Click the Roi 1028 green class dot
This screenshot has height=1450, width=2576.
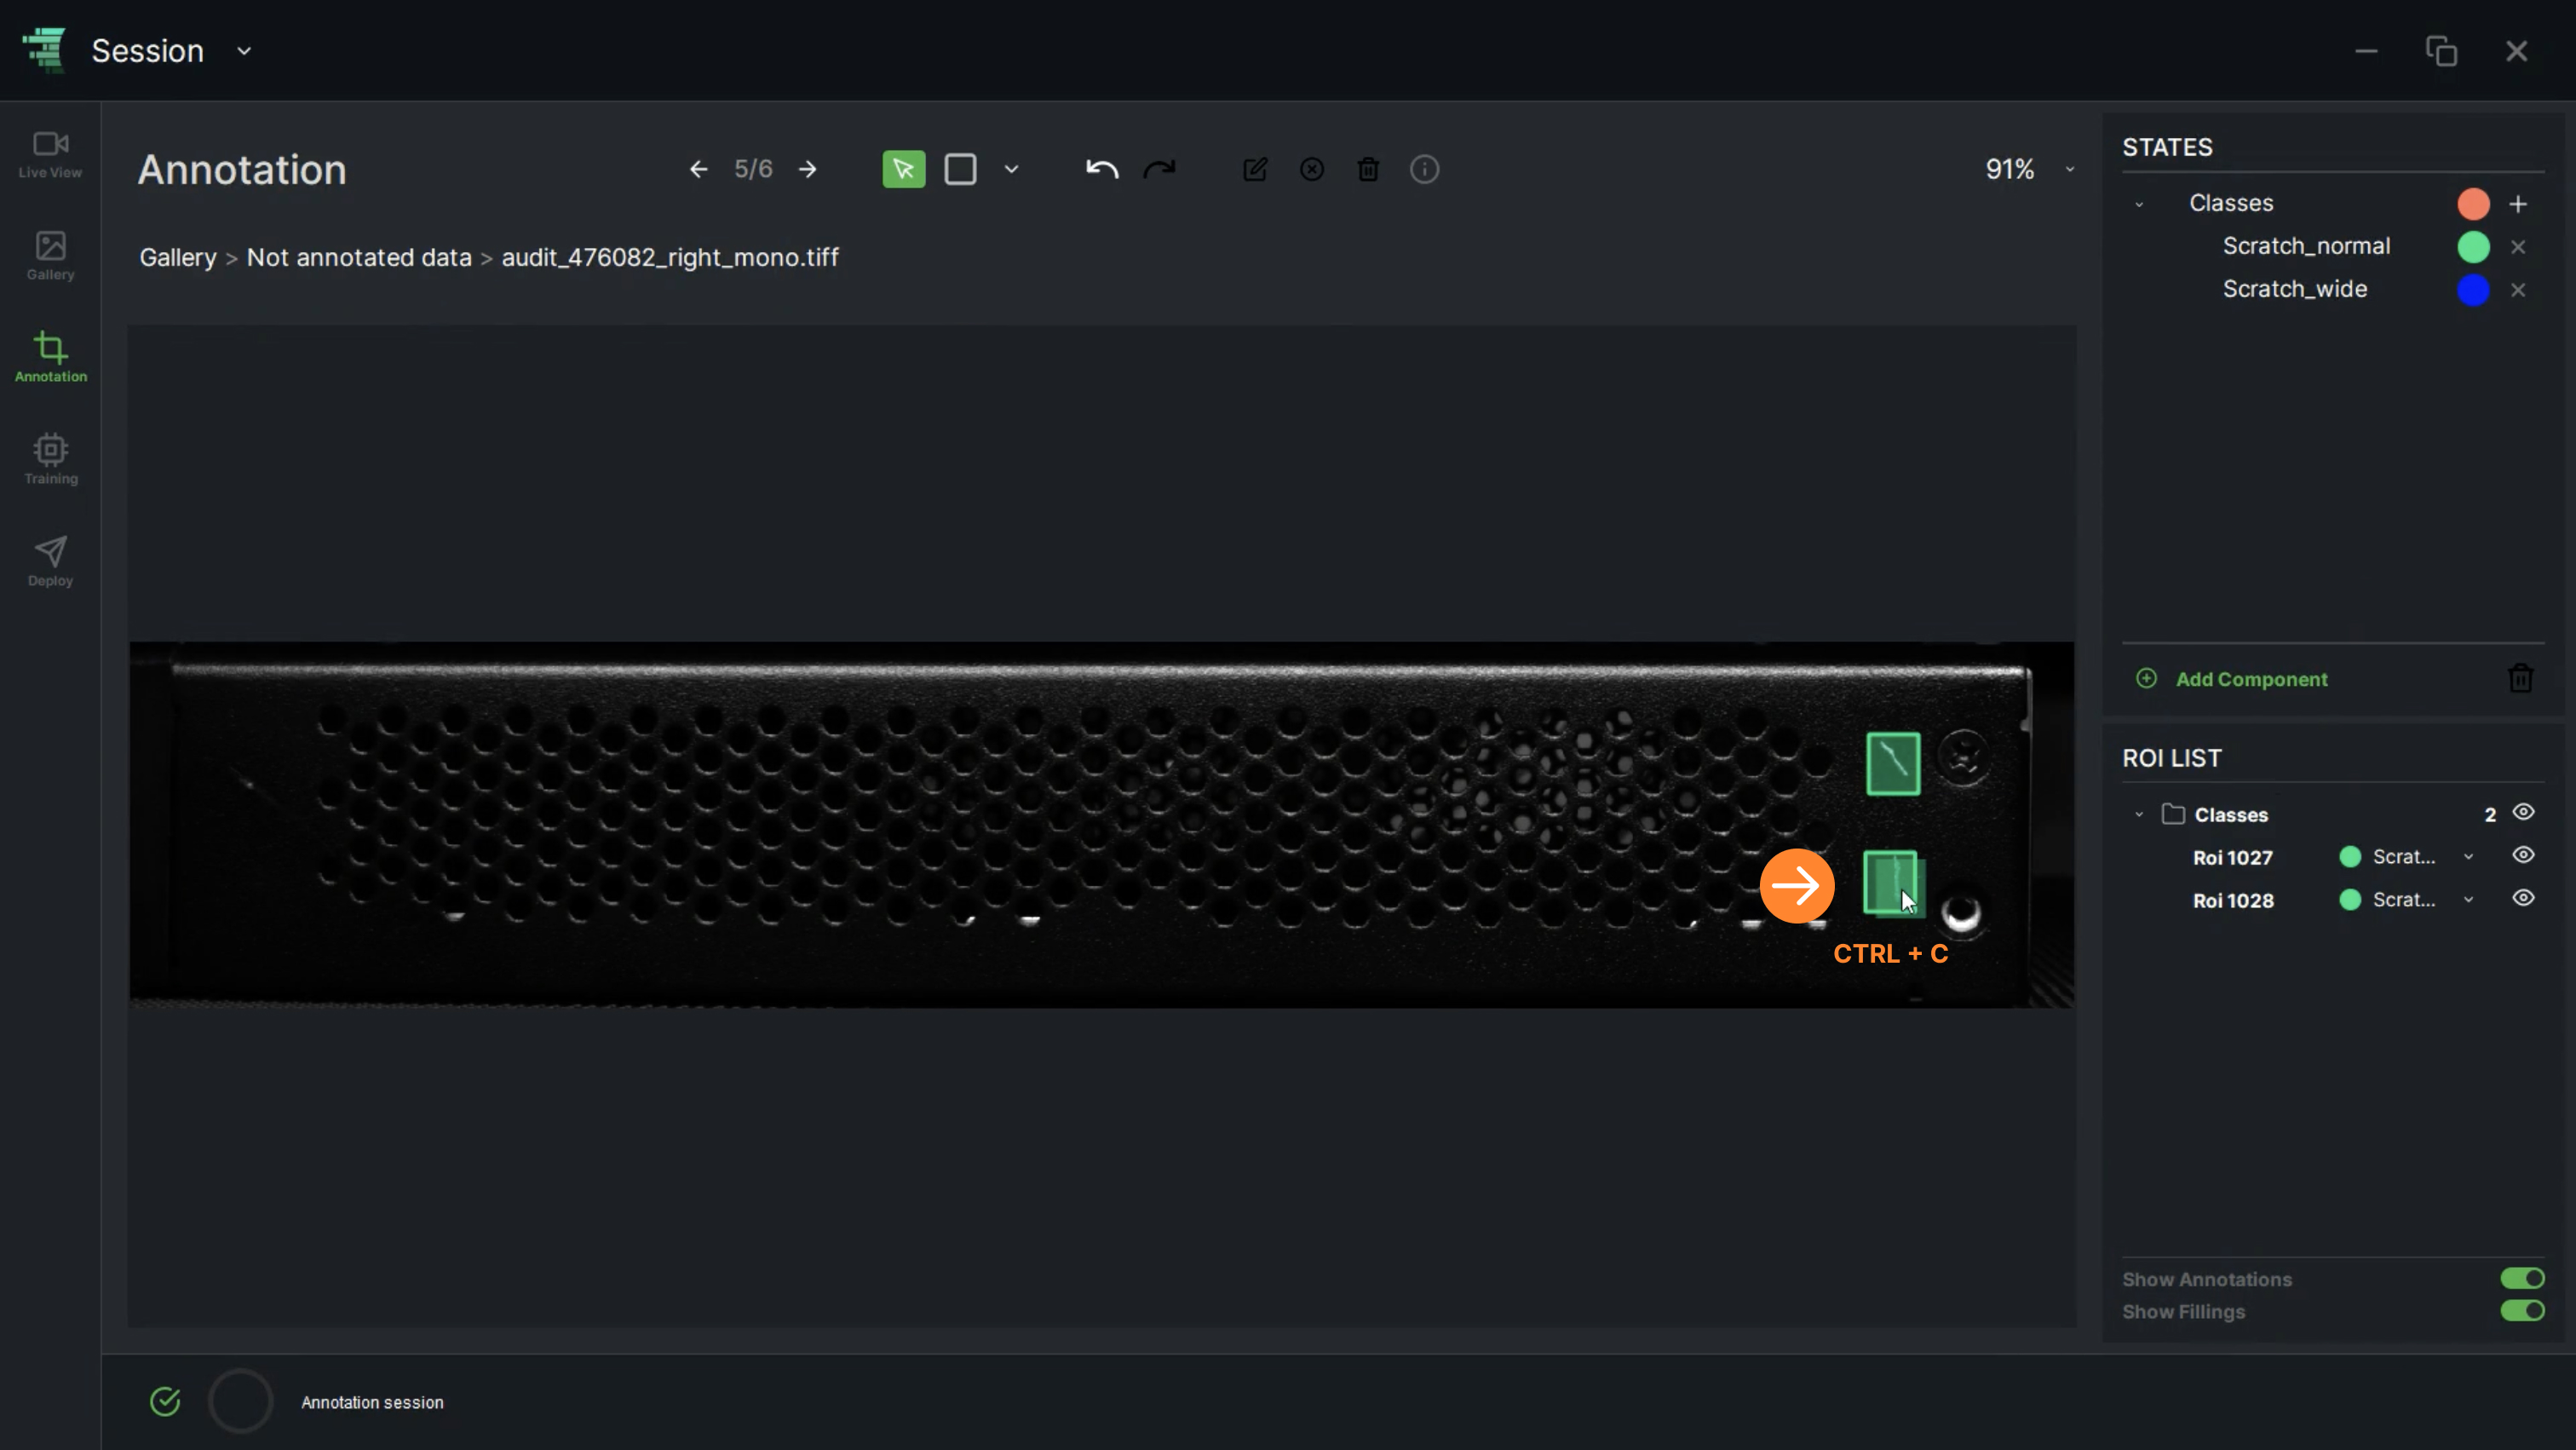pyautogui.click(x=2350, y=900)
